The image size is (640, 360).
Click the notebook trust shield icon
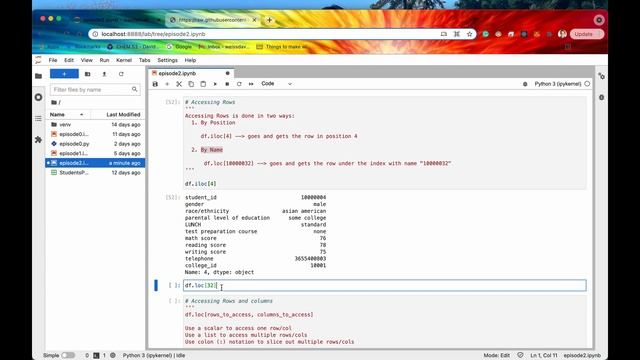point(520,355)
